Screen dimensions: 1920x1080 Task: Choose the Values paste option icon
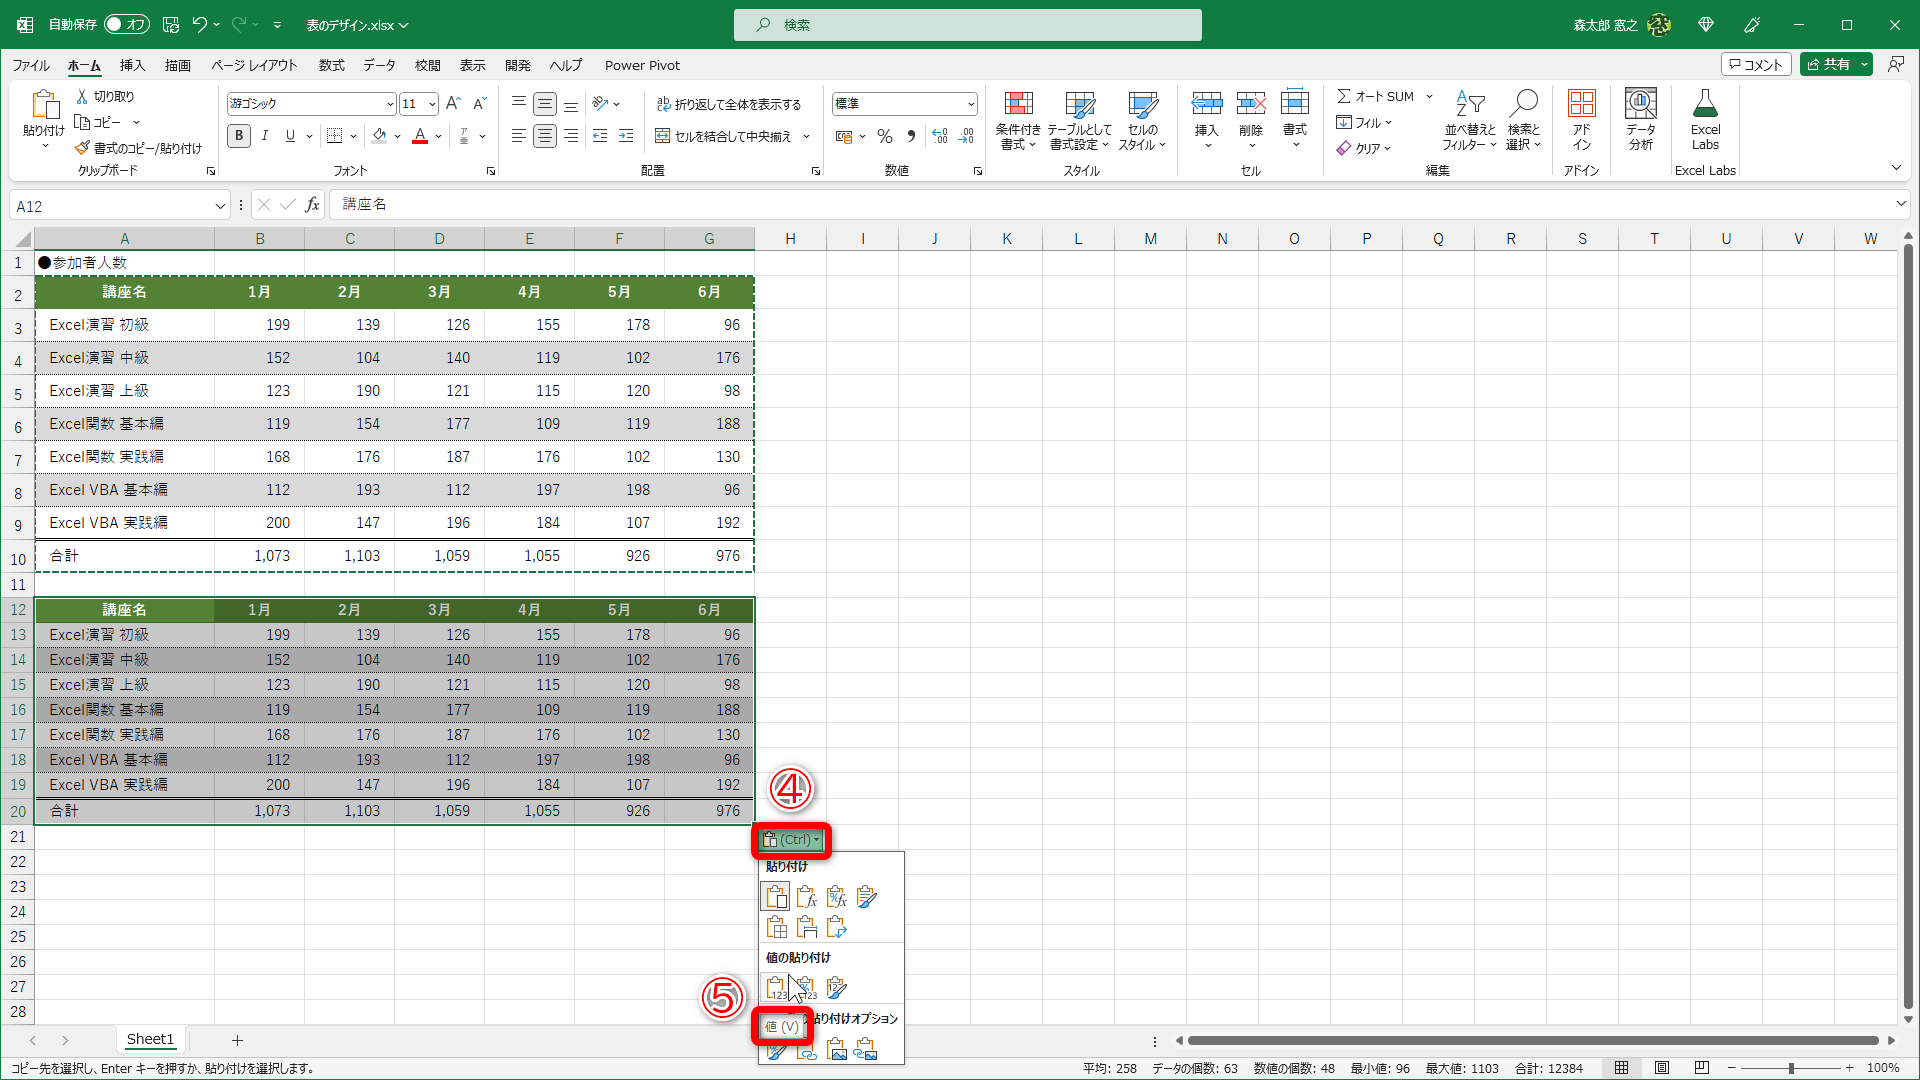(x=776, y=988)
